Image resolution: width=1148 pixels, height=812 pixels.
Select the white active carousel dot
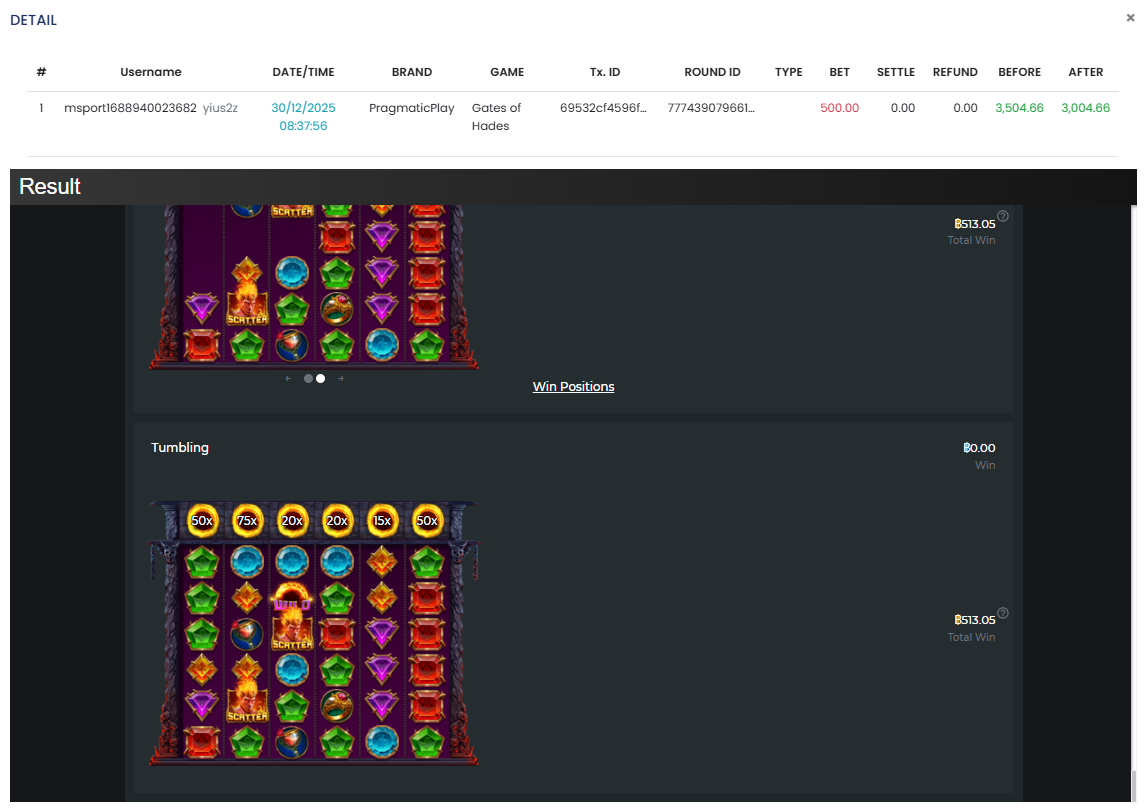(320, 379)
